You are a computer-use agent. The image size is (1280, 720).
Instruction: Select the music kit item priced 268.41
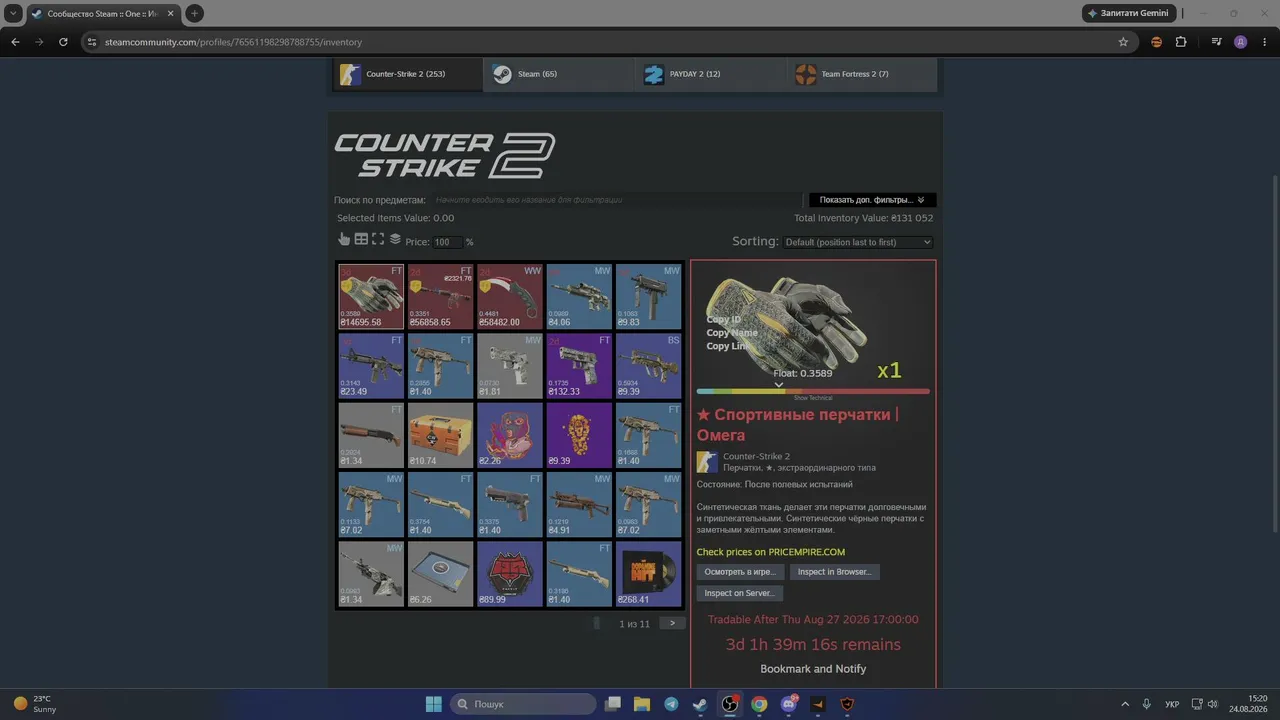649,574
